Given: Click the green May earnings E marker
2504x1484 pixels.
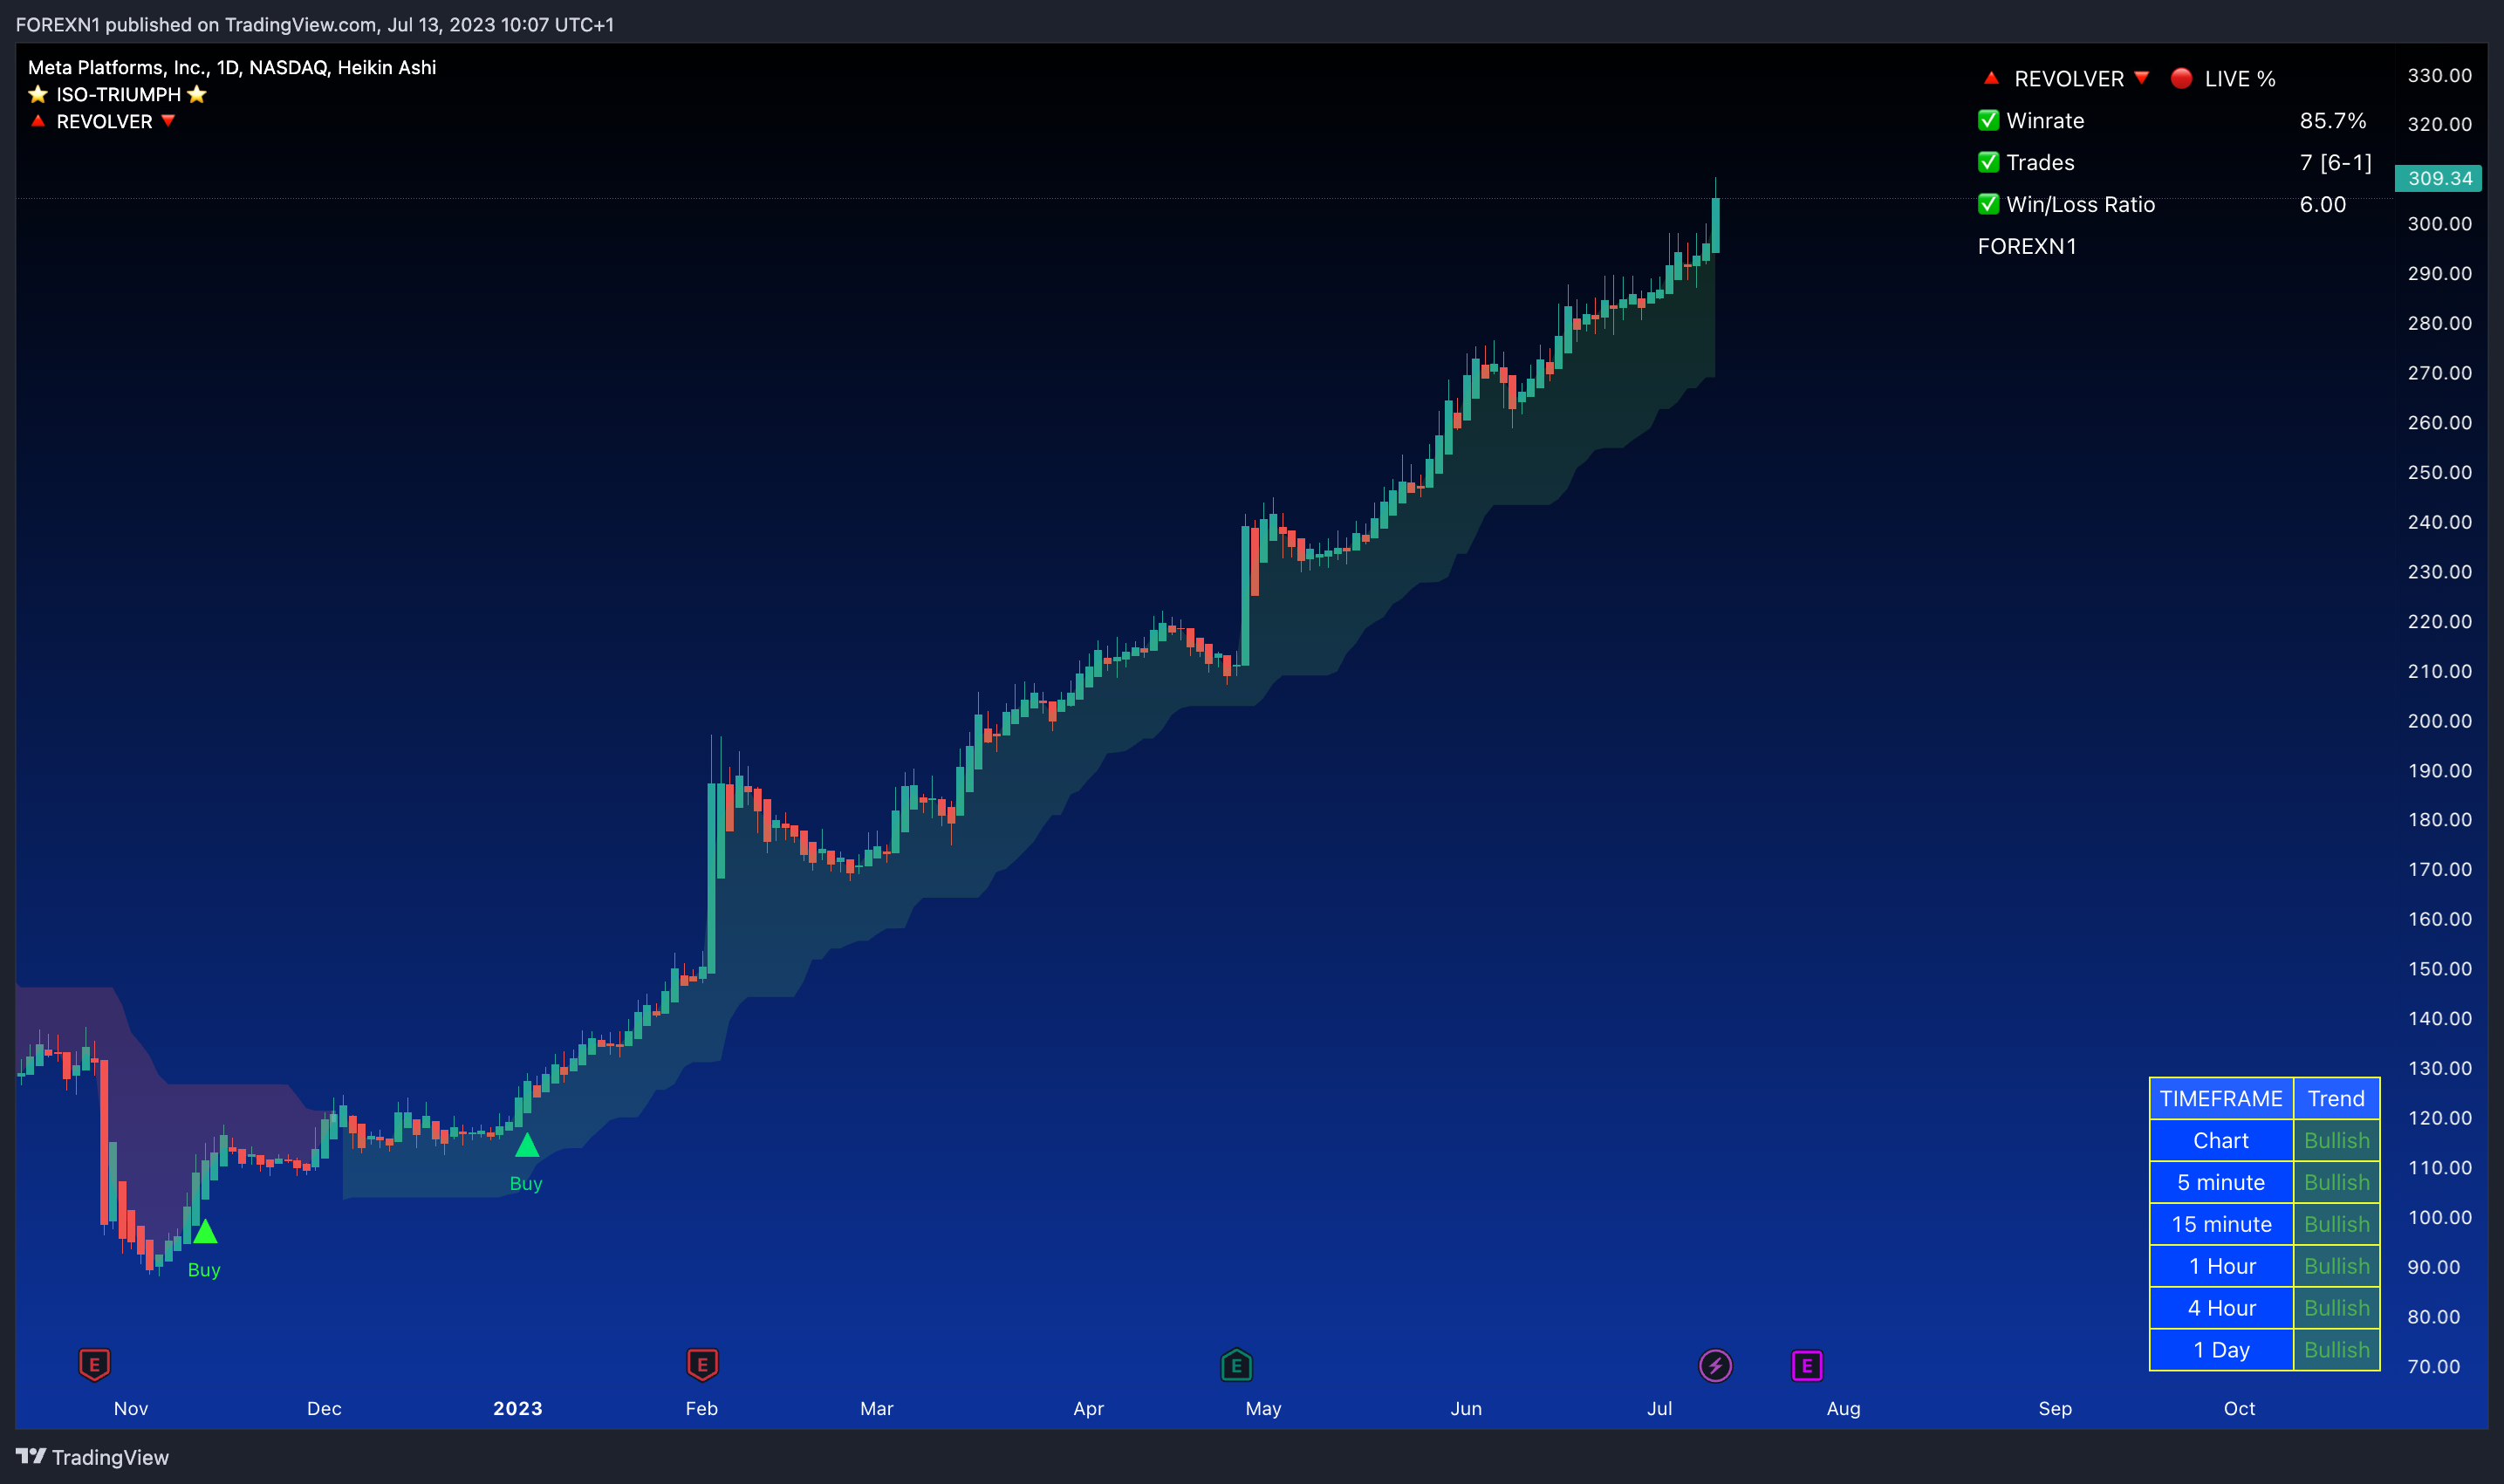Looking at the screenshot, I should pyautogui.click(x=1236, y=1365).
